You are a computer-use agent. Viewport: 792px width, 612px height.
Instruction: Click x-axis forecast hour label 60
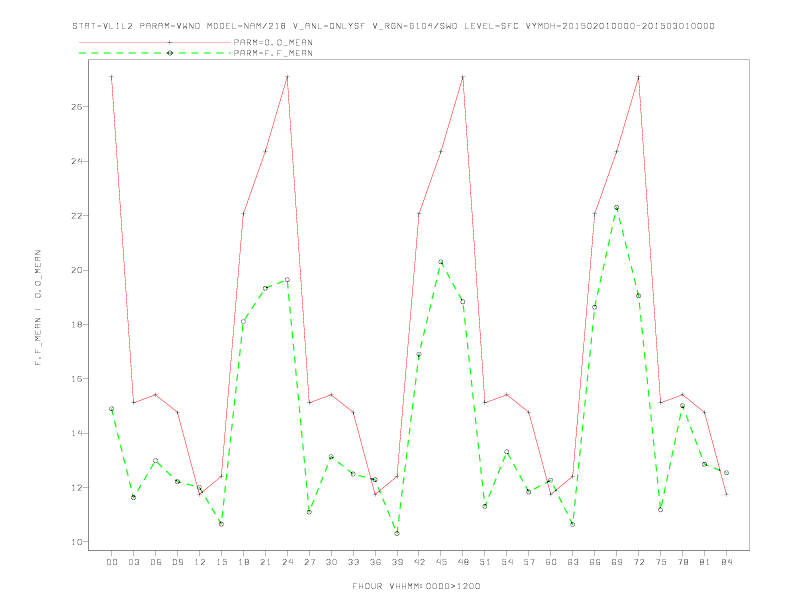[551, 562]
